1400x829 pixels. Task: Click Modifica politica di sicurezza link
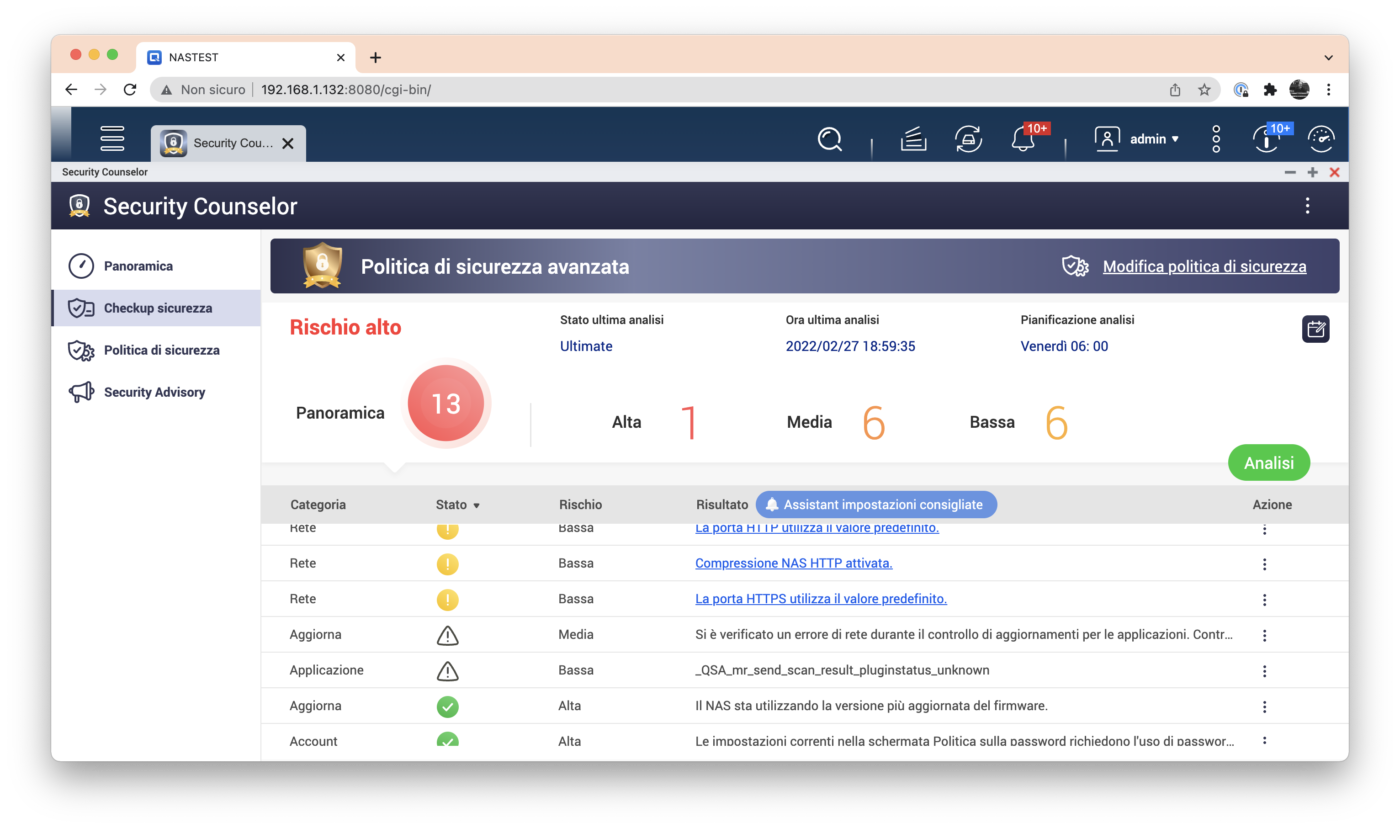(x=1204, y=267)
